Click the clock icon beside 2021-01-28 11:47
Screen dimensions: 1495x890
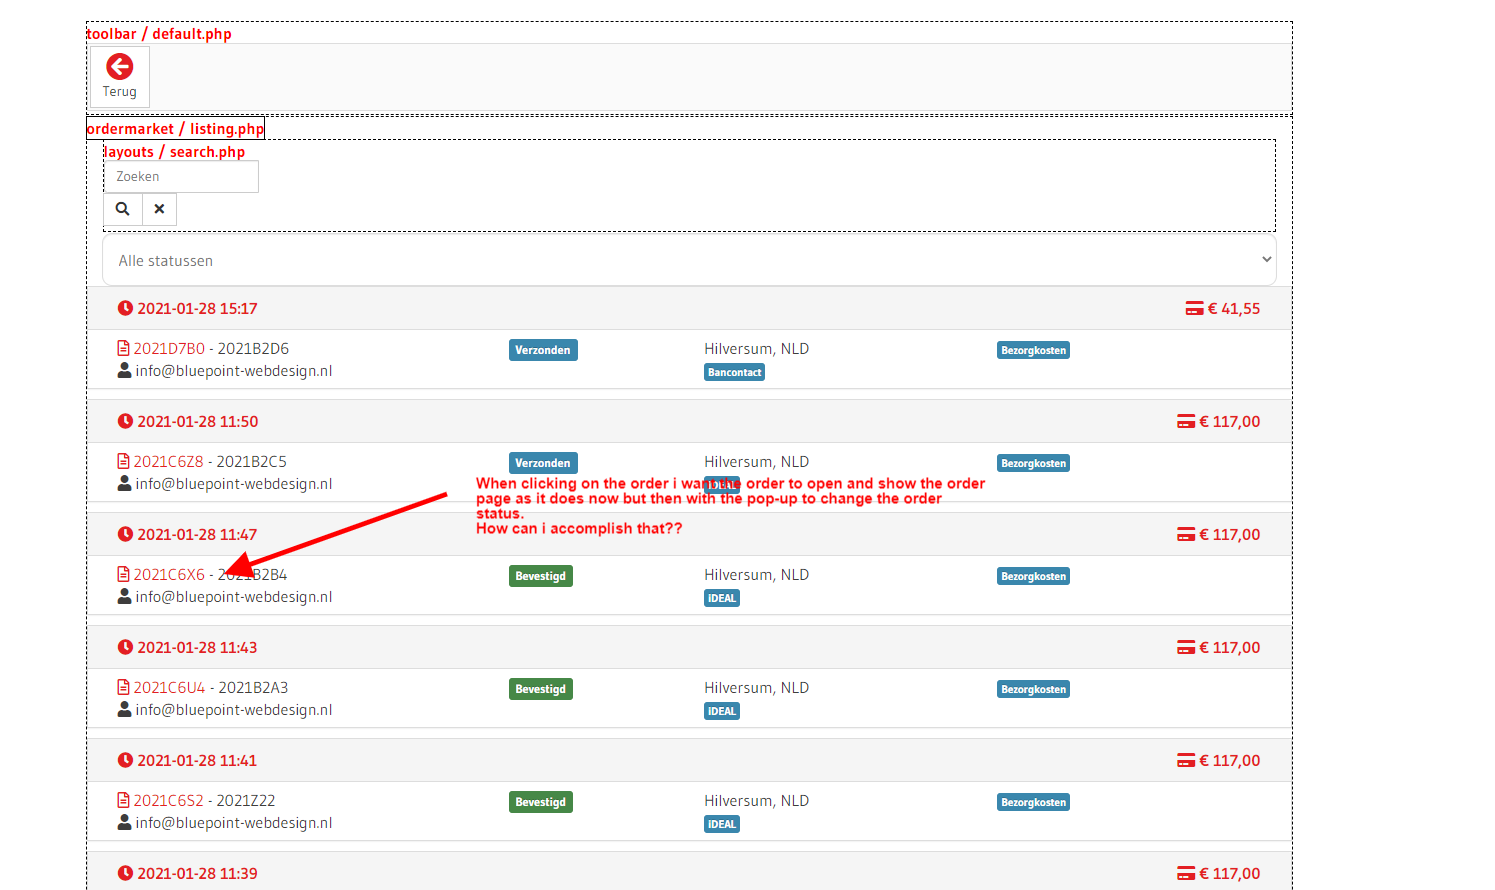click(x=125, y=534)
